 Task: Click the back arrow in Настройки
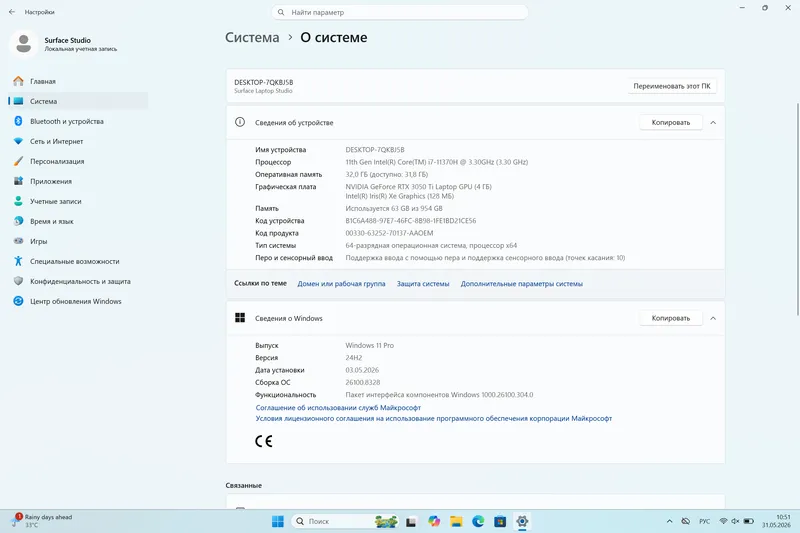point(12,12)
